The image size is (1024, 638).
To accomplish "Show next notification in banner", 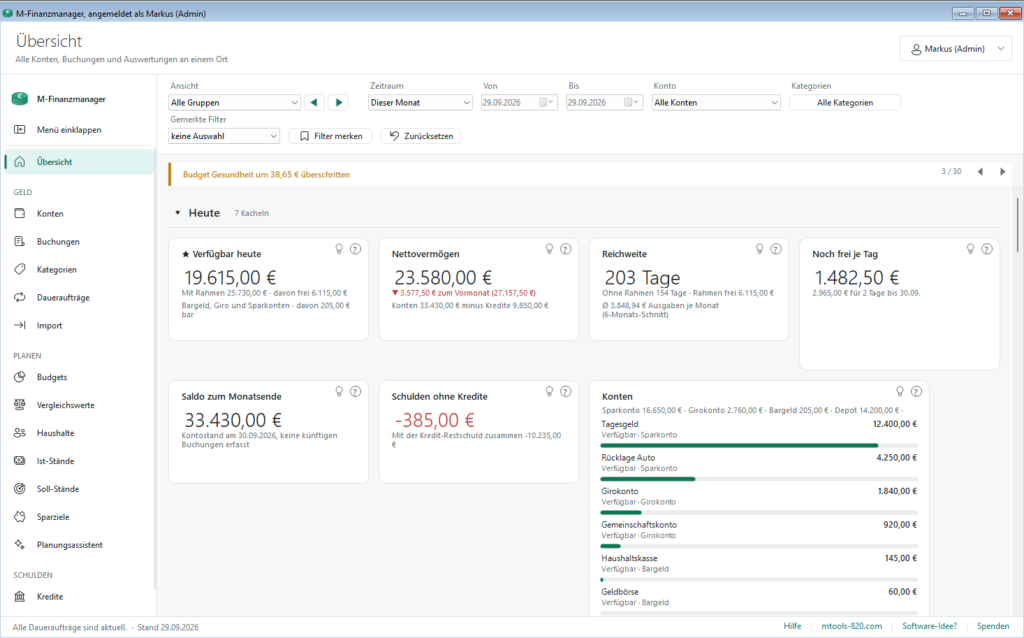I will click(1002, 172).
